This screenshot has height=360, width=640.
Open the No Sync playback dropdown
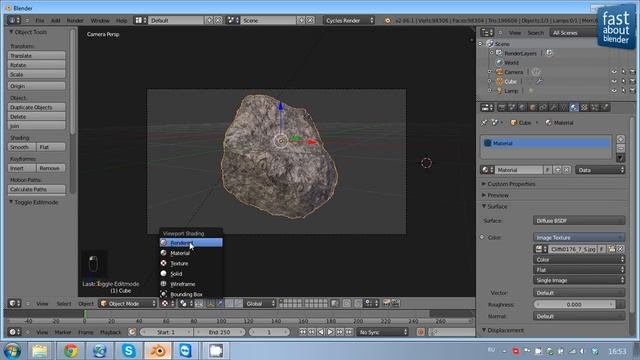[x=382, y=332]
